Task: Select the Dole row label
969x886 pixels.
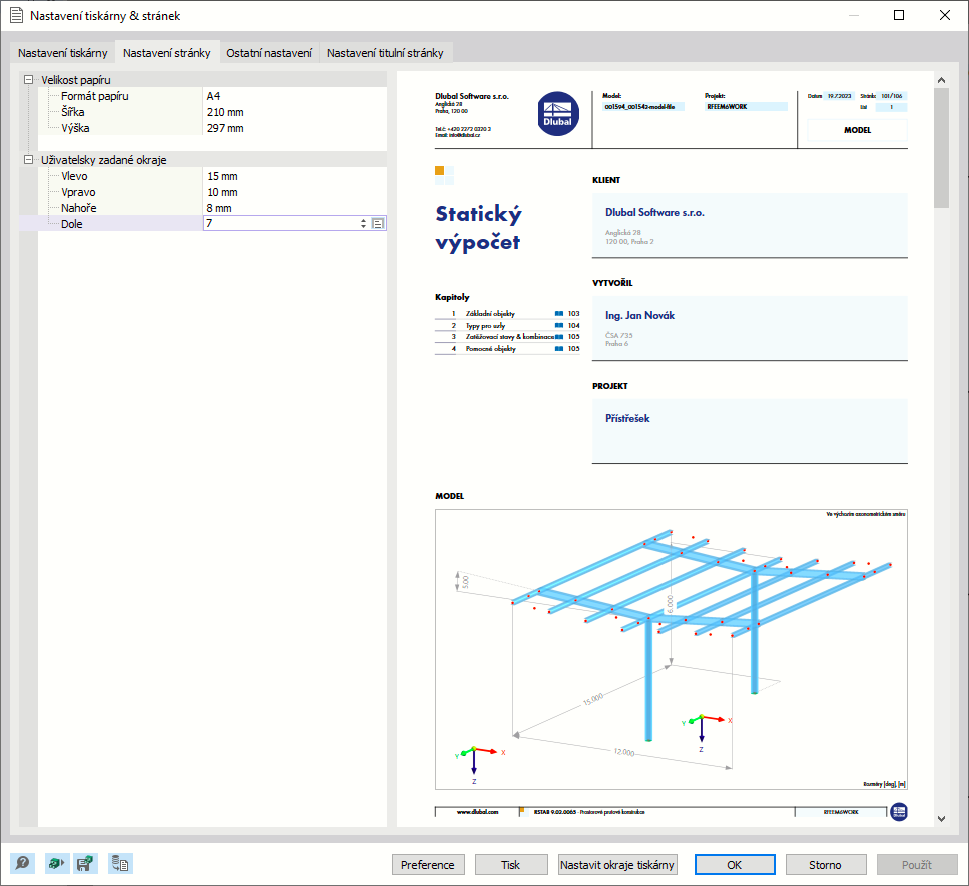Action: pos(72,224)
